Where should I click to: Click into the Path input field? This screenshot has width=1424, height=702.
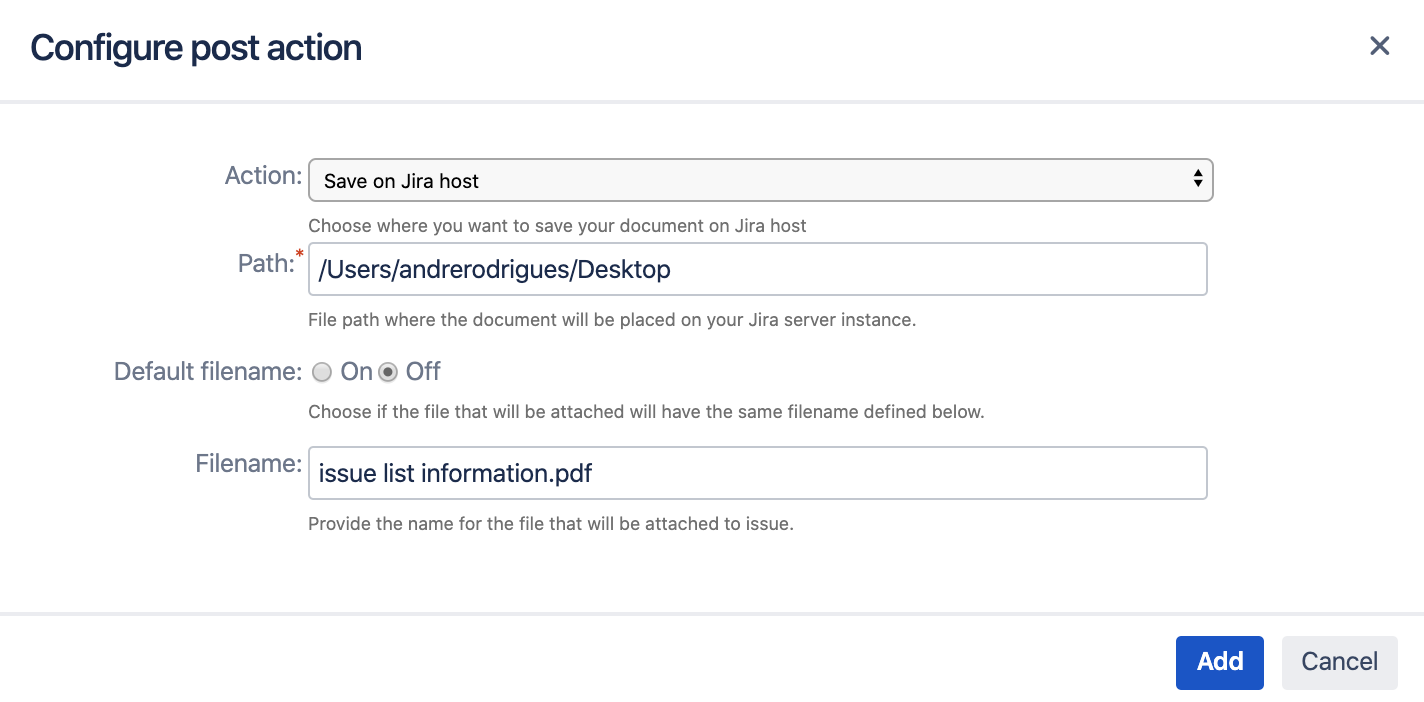click(x=757, y=269)
